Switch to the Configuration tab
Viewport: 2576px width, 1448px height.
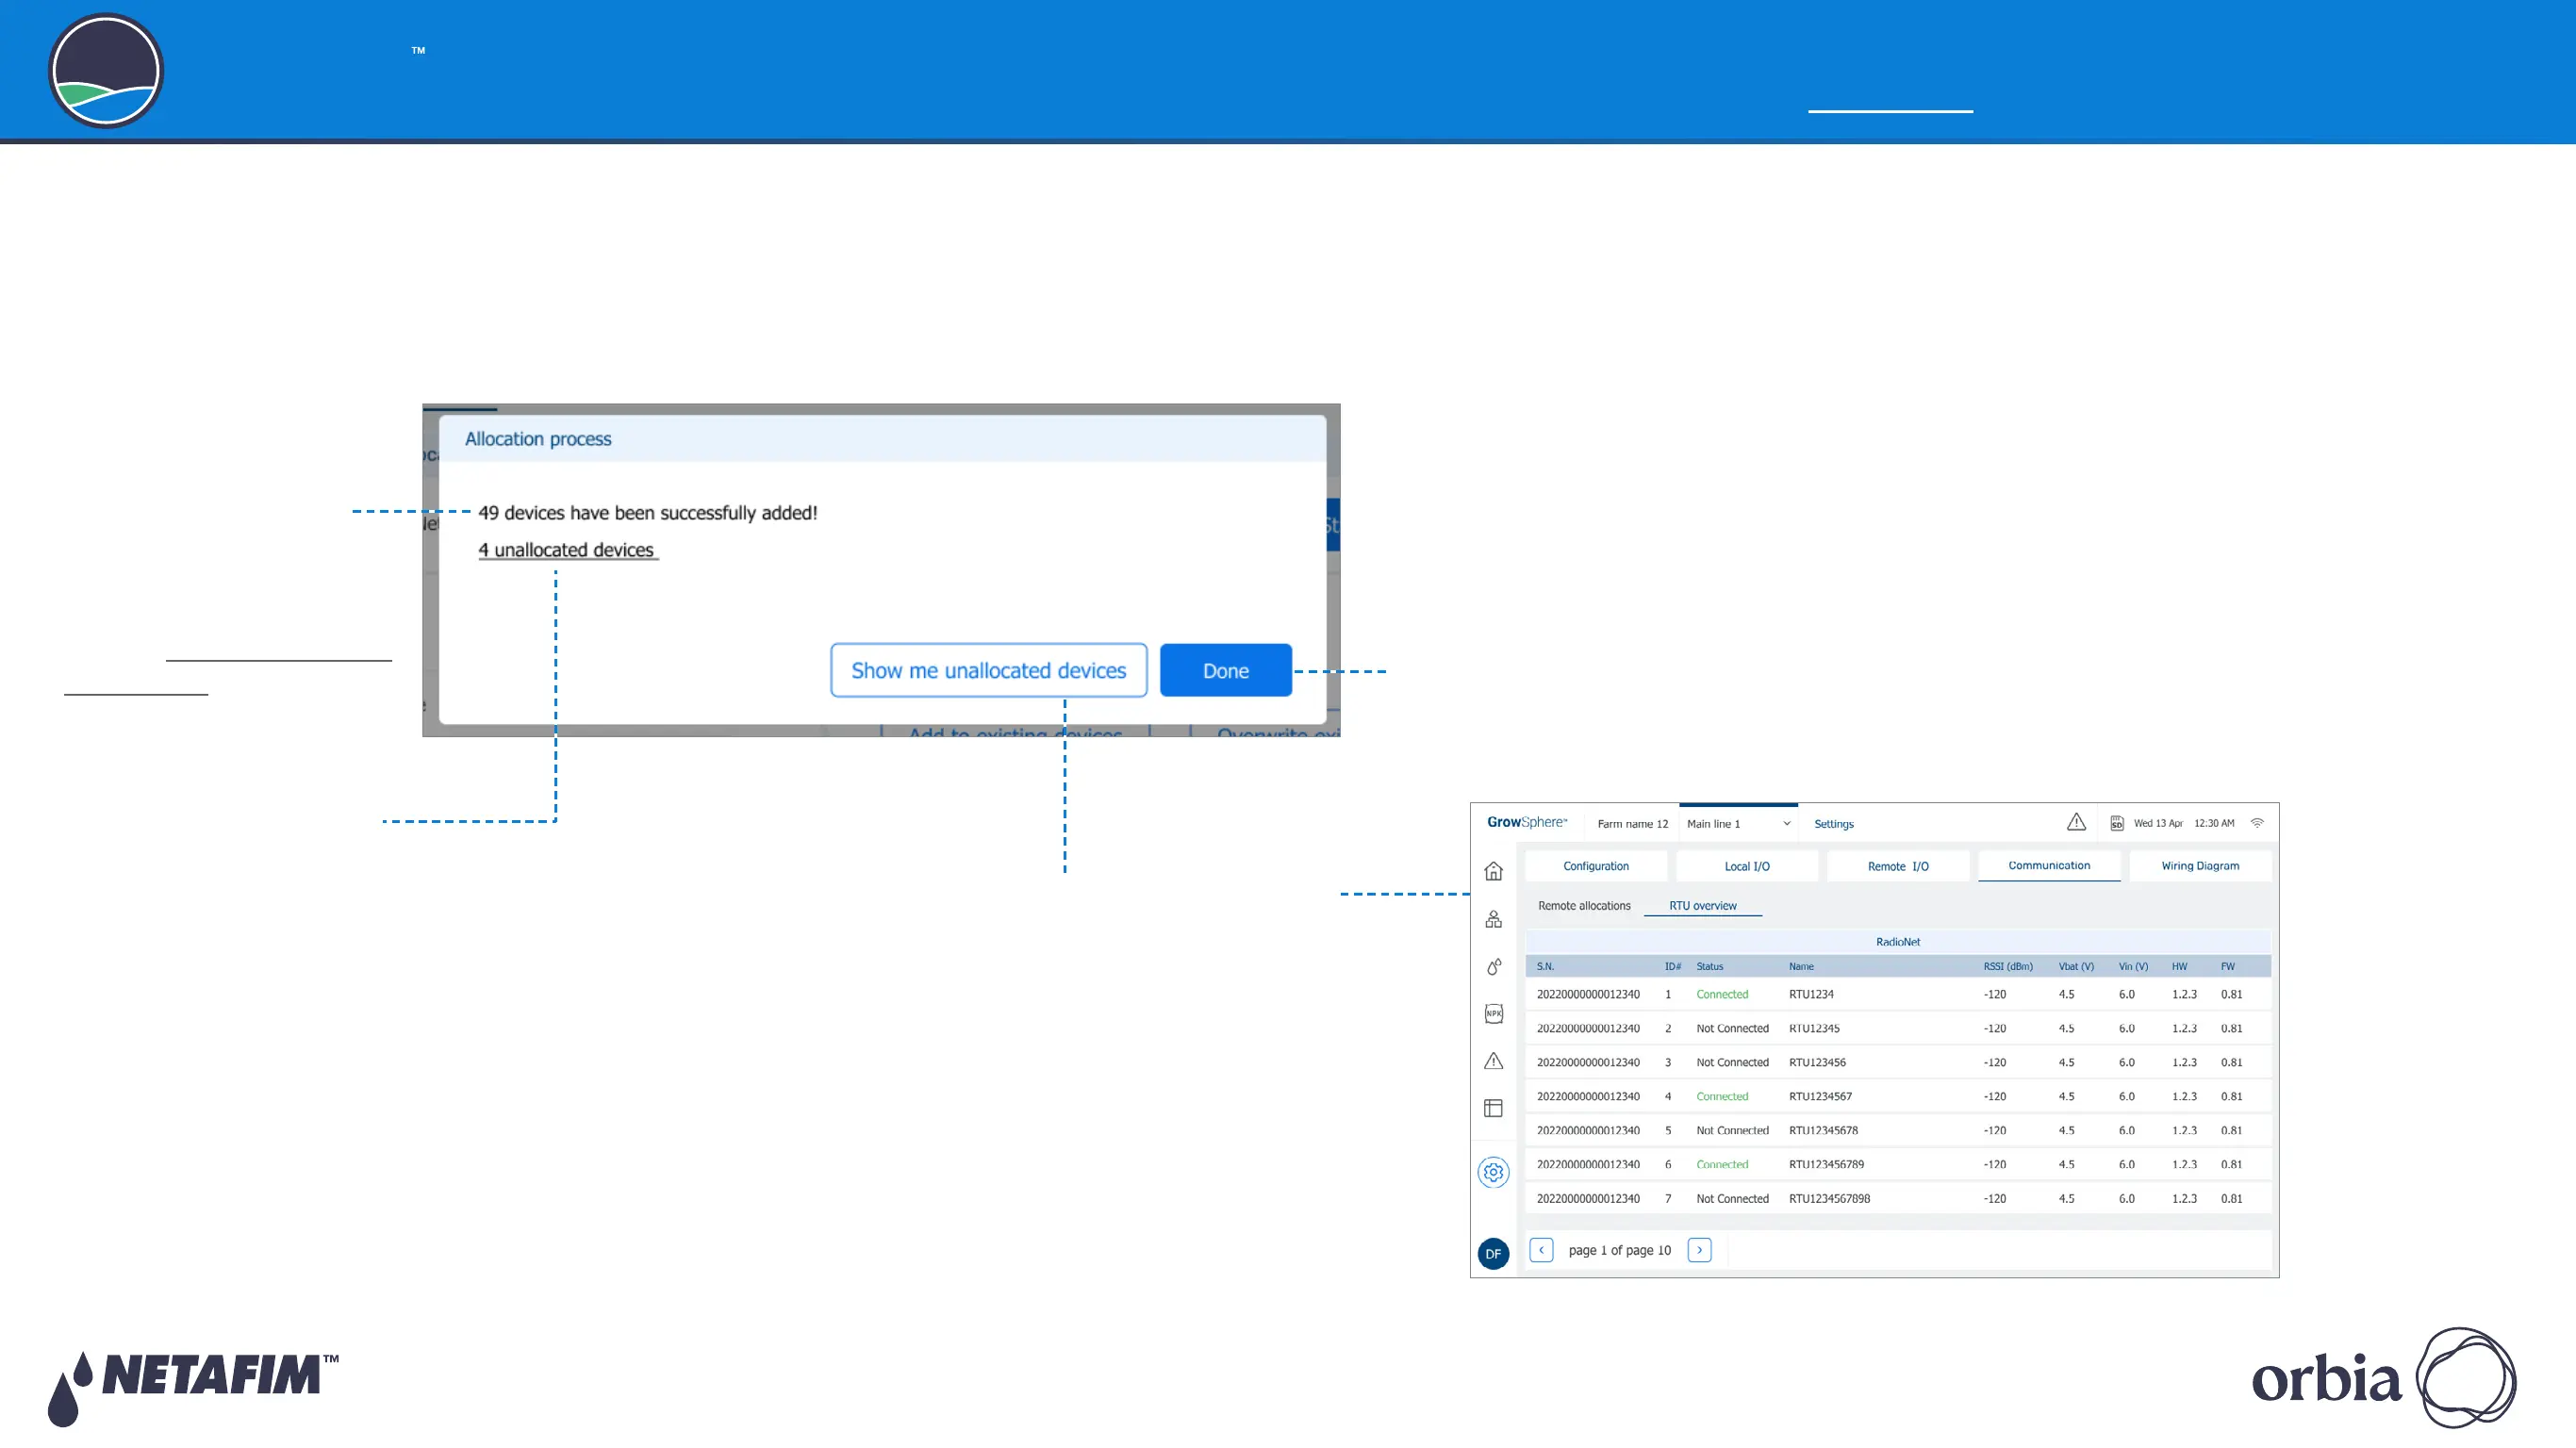1596,866
